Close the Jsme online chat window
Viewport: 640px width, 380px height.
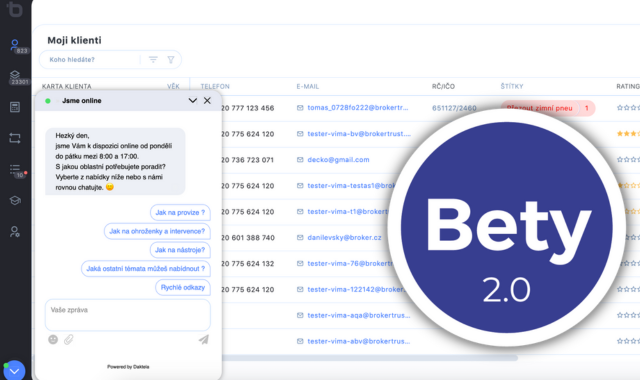coord(207,100)
